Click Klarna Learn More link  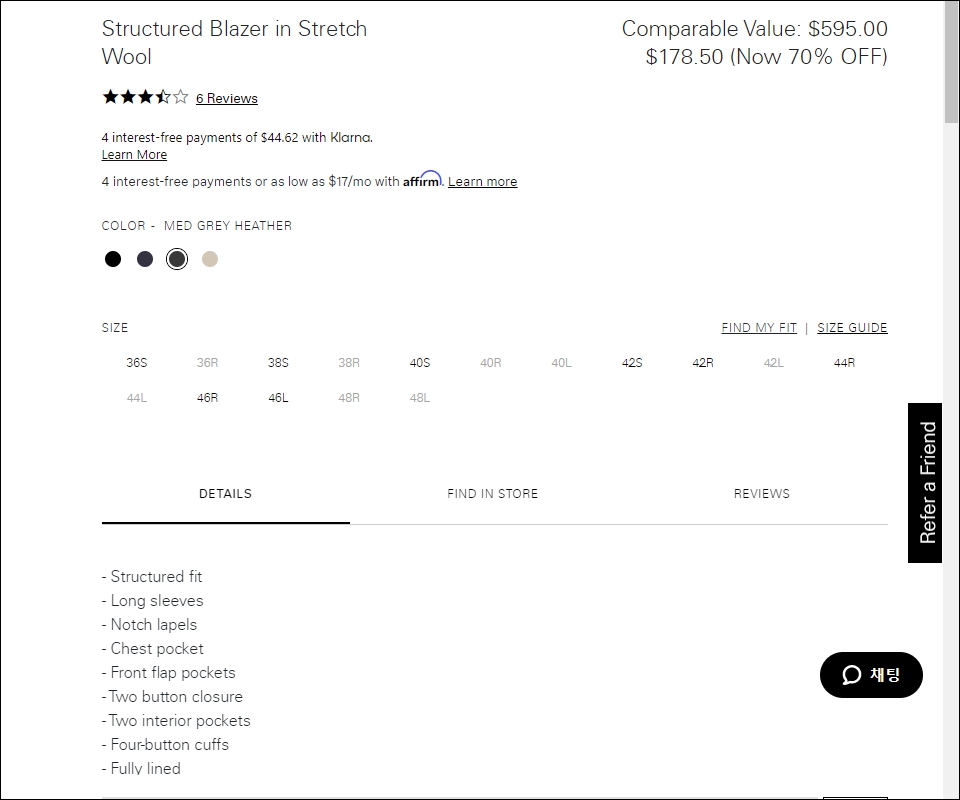pos(134,155)
